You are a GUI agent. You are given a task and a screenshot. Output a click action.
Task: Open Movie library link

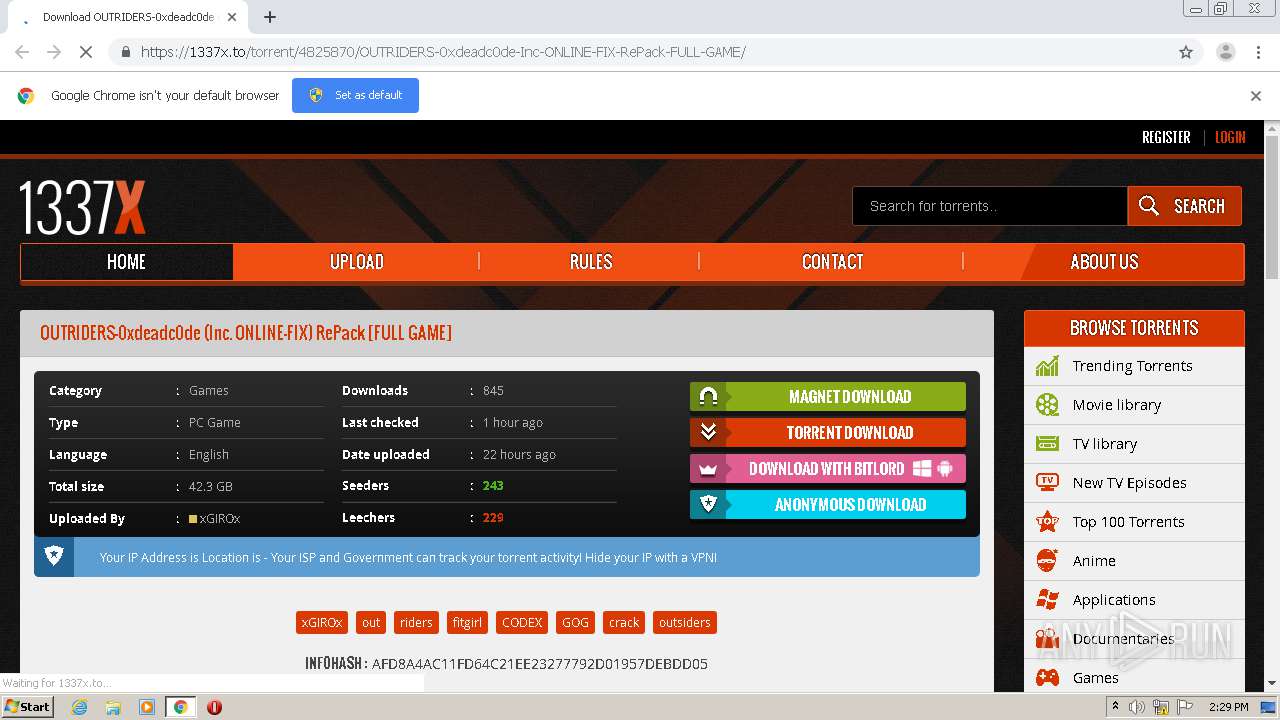click(x=1117, y=405)
